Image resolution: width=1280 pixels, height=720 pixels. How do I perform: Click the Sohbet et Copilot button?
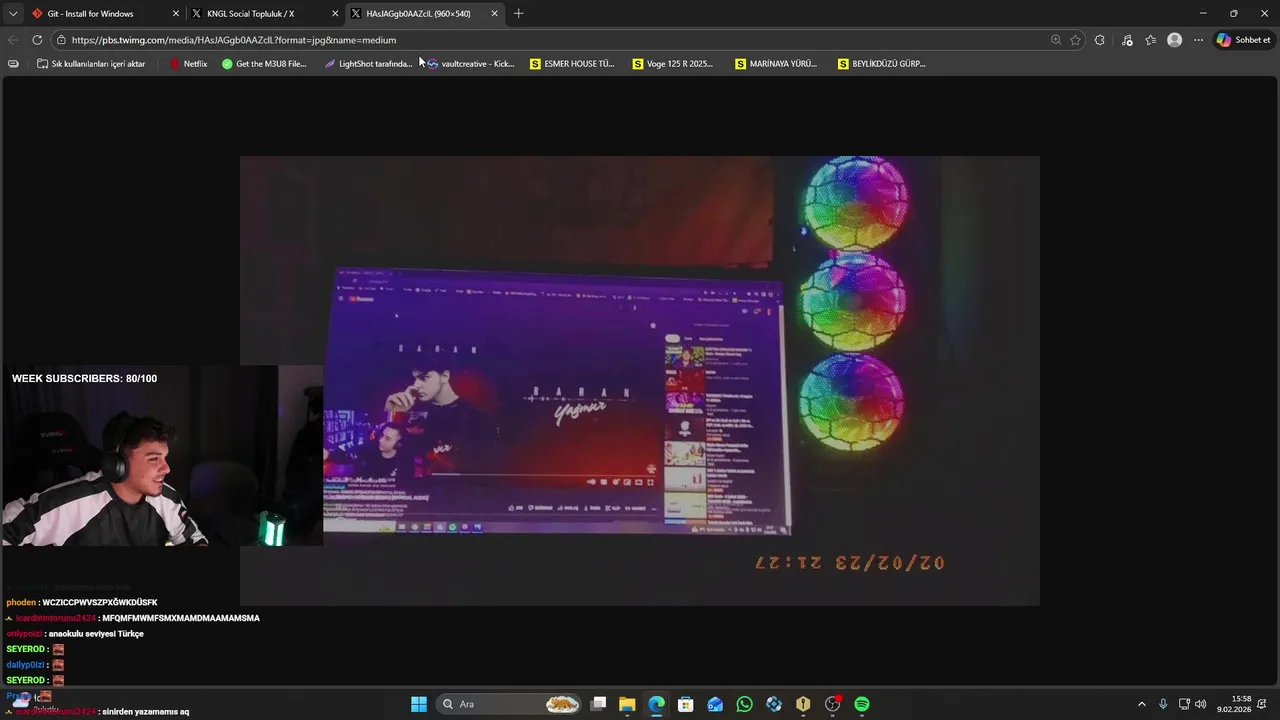(x=1244, y=40)
